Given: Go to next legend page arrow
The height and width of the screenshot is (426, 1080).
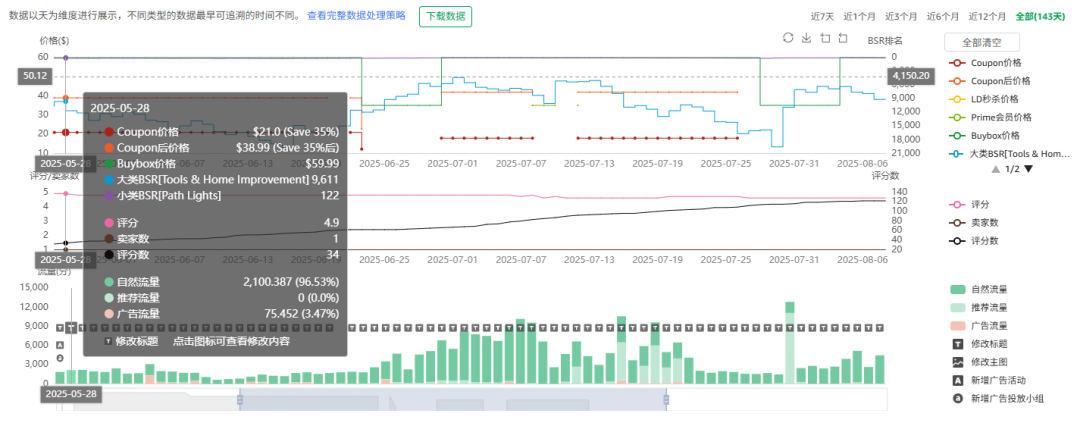Looking at the screenshot, I should [x=1028, y=169].
